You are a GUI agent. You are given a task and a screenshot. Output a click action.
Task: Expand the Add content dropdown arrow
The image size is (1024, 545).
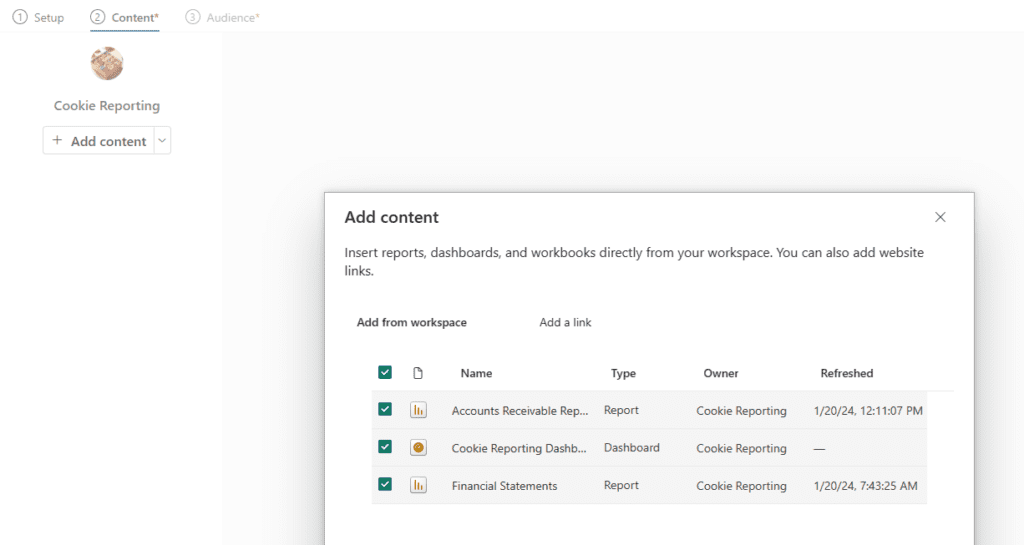tap(163, 141)
